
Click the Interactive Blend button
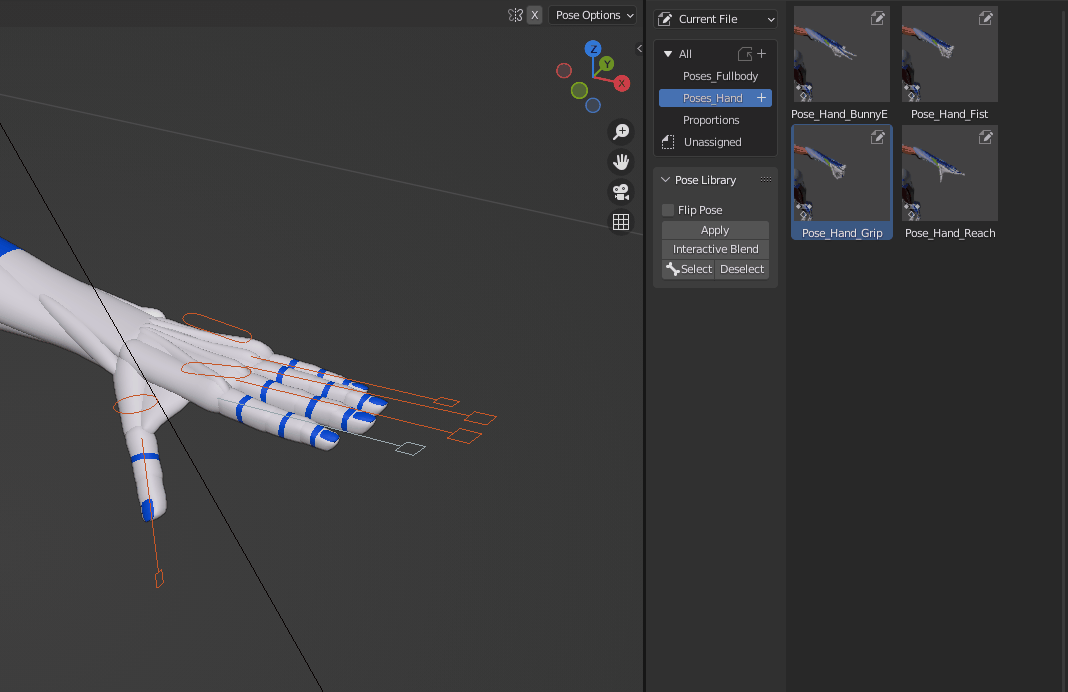715,249
